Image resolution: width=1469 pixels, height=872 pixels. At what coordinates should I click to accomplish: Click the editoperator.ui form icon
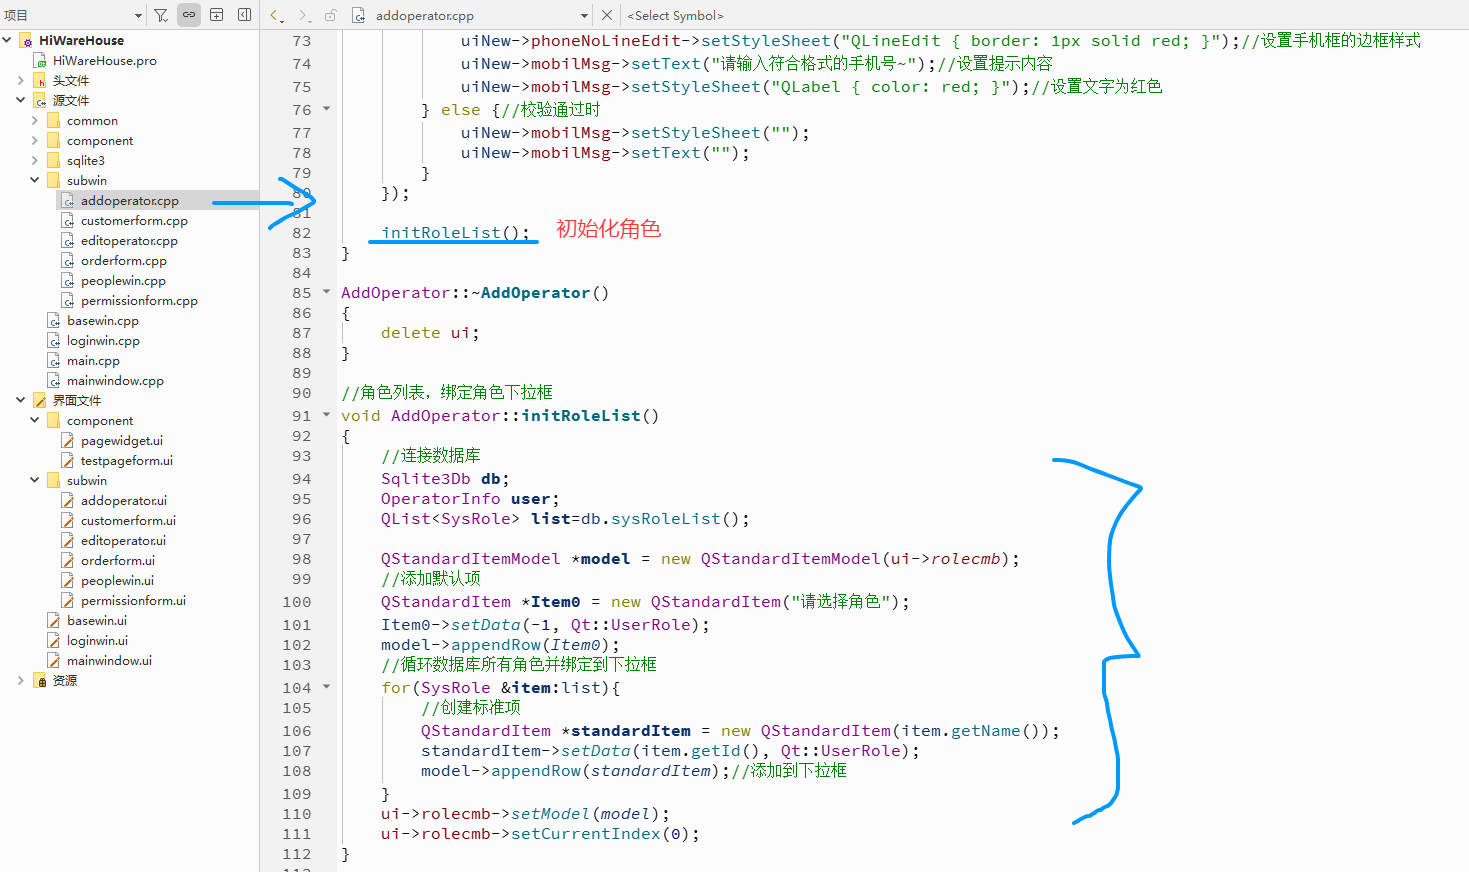68,540
